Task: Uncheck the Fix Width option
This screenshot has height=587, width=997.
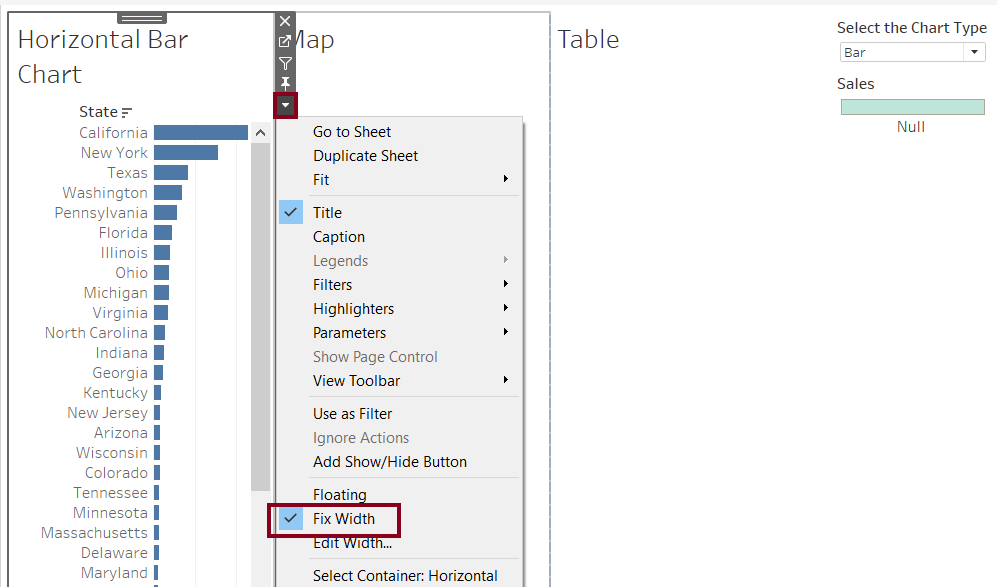Action: [x=343, y=519]
